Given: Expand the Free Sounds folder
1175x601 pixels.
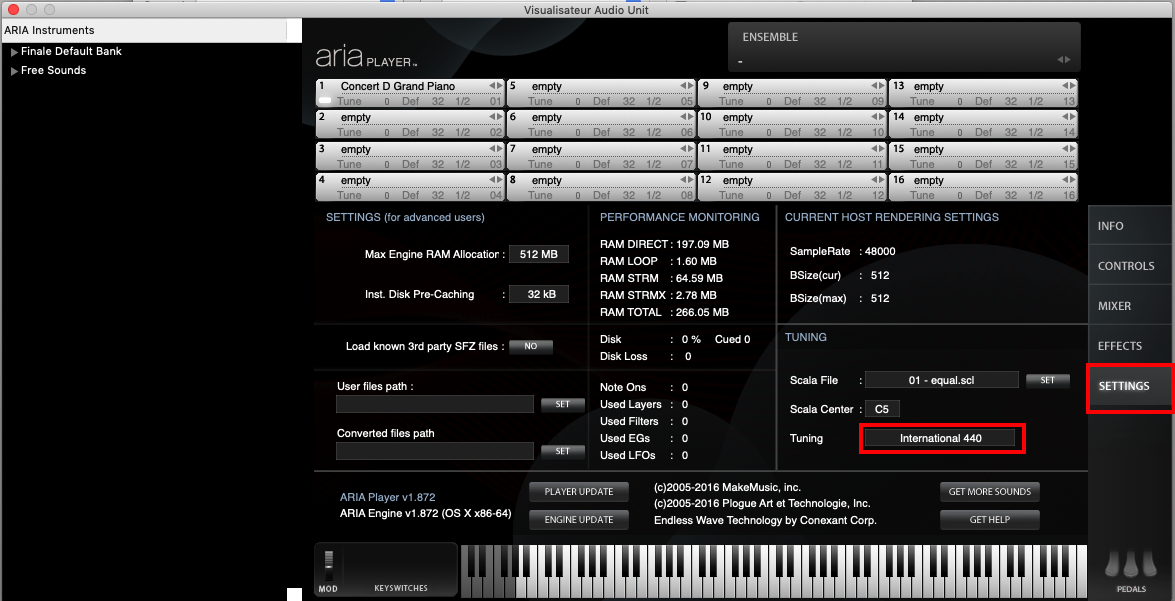Looking at the screenshot, I should pyautogui.click(x=14, y=71).
